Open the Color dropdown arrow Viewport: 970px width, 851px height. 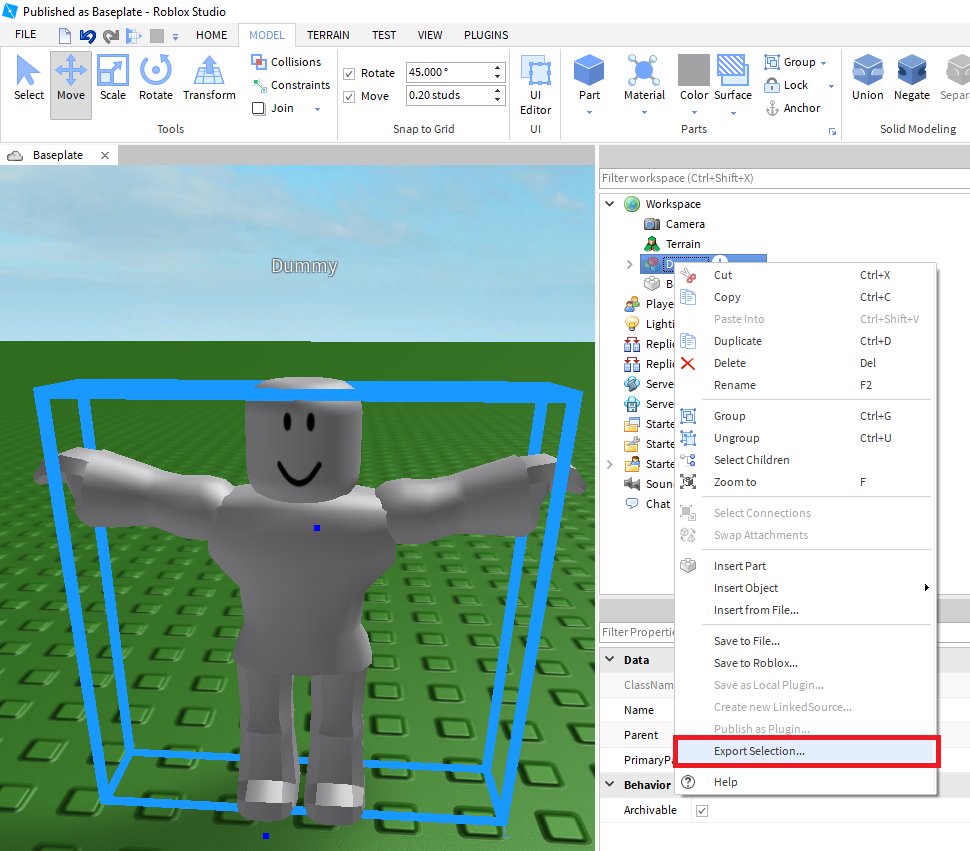(694, 113)
